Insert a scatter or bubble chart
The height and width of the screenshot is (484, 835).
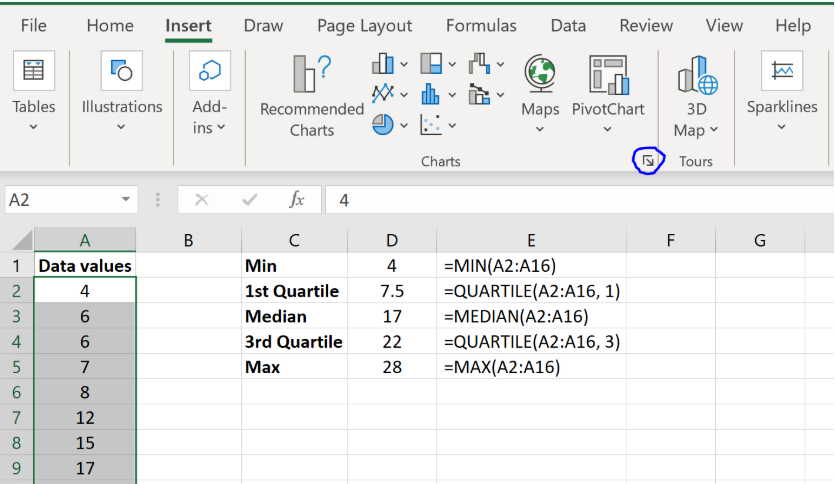point(432,124)
